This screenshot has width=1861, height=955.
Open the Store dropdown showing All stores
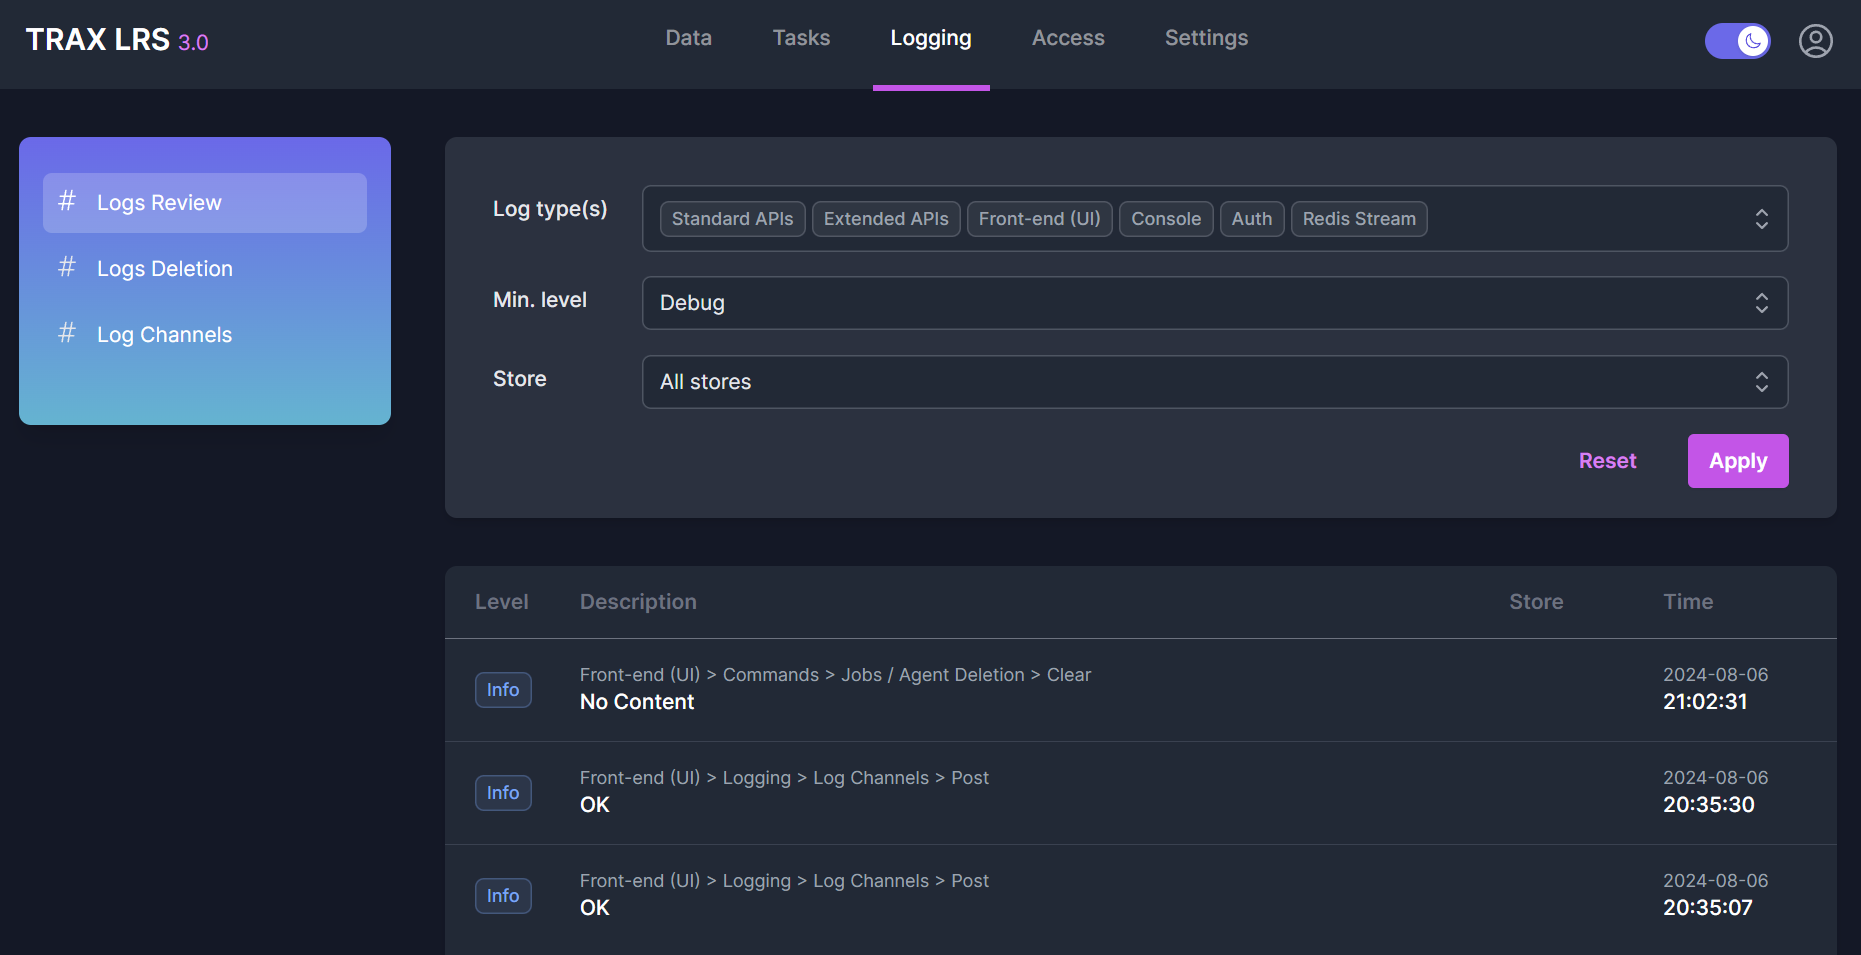click(1214, 382)
